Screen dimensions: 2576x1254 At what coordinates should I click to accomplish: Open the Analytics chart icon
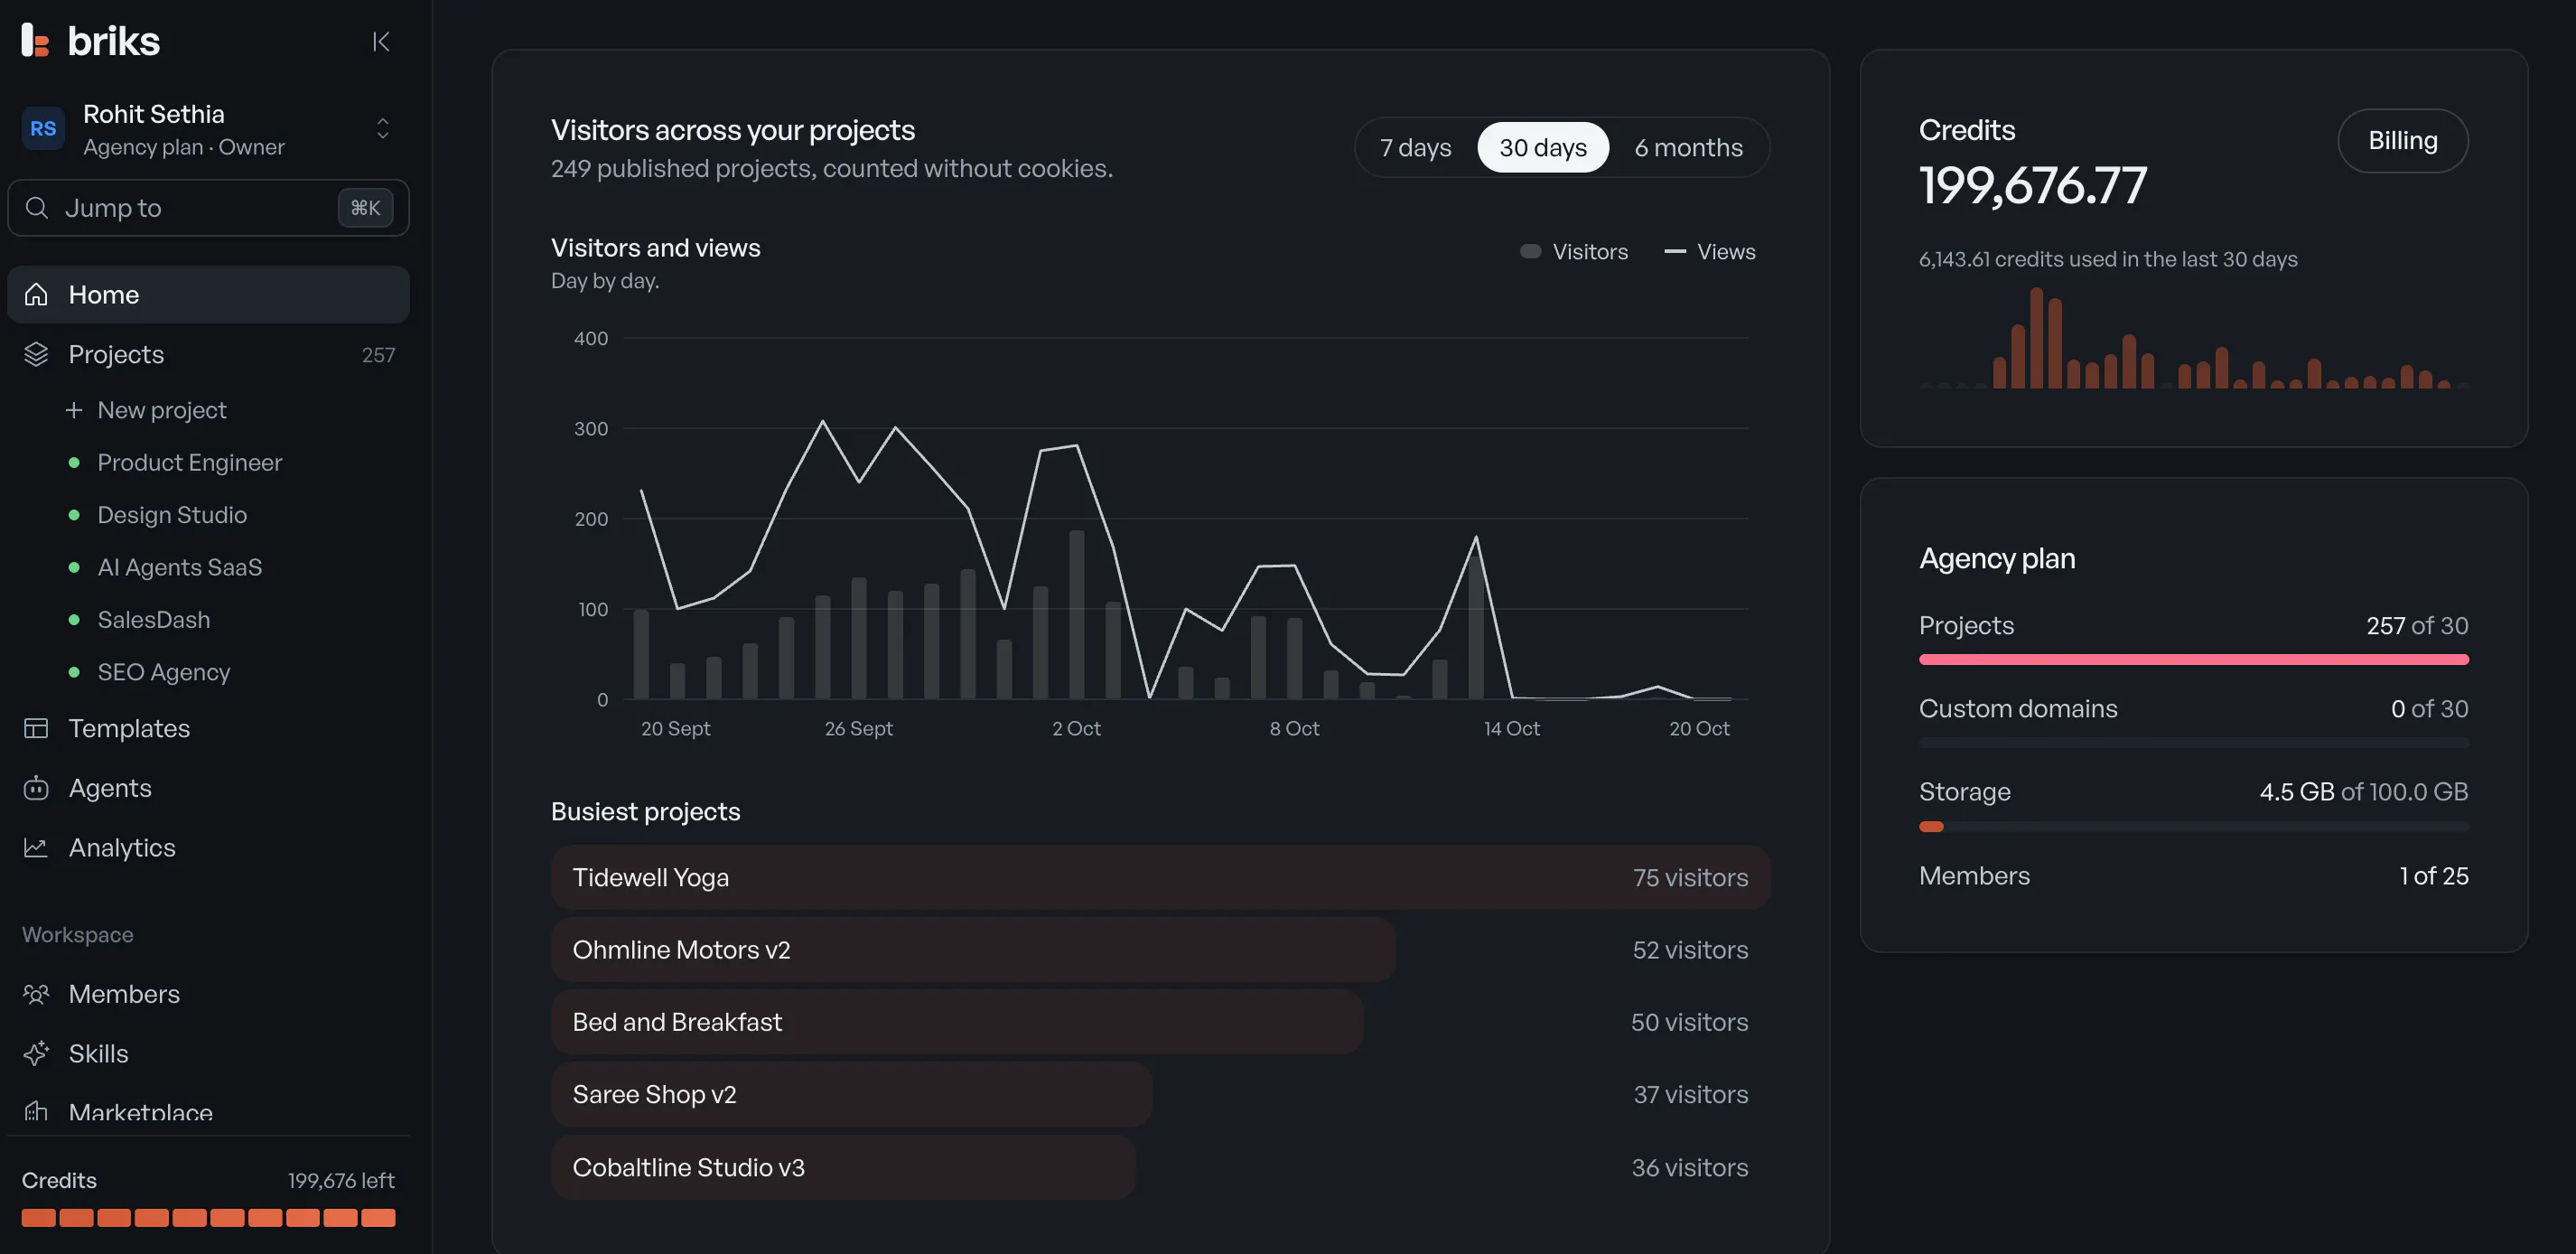(x=36, y=847)
